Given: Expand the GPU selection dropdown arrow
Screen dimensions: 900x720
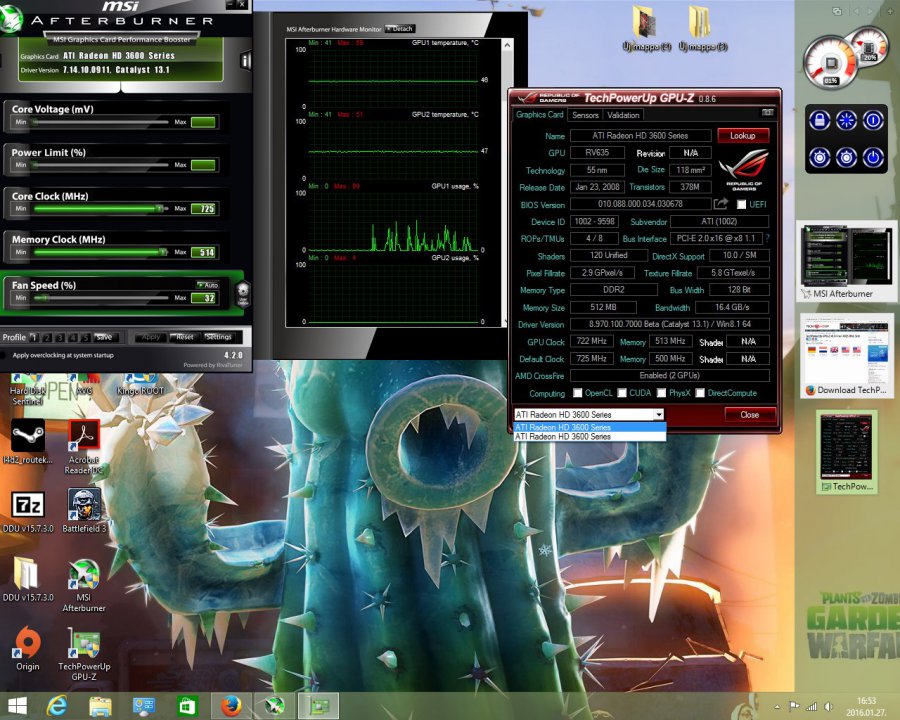Looking at the screenshot, I should [x=658, y=415].
